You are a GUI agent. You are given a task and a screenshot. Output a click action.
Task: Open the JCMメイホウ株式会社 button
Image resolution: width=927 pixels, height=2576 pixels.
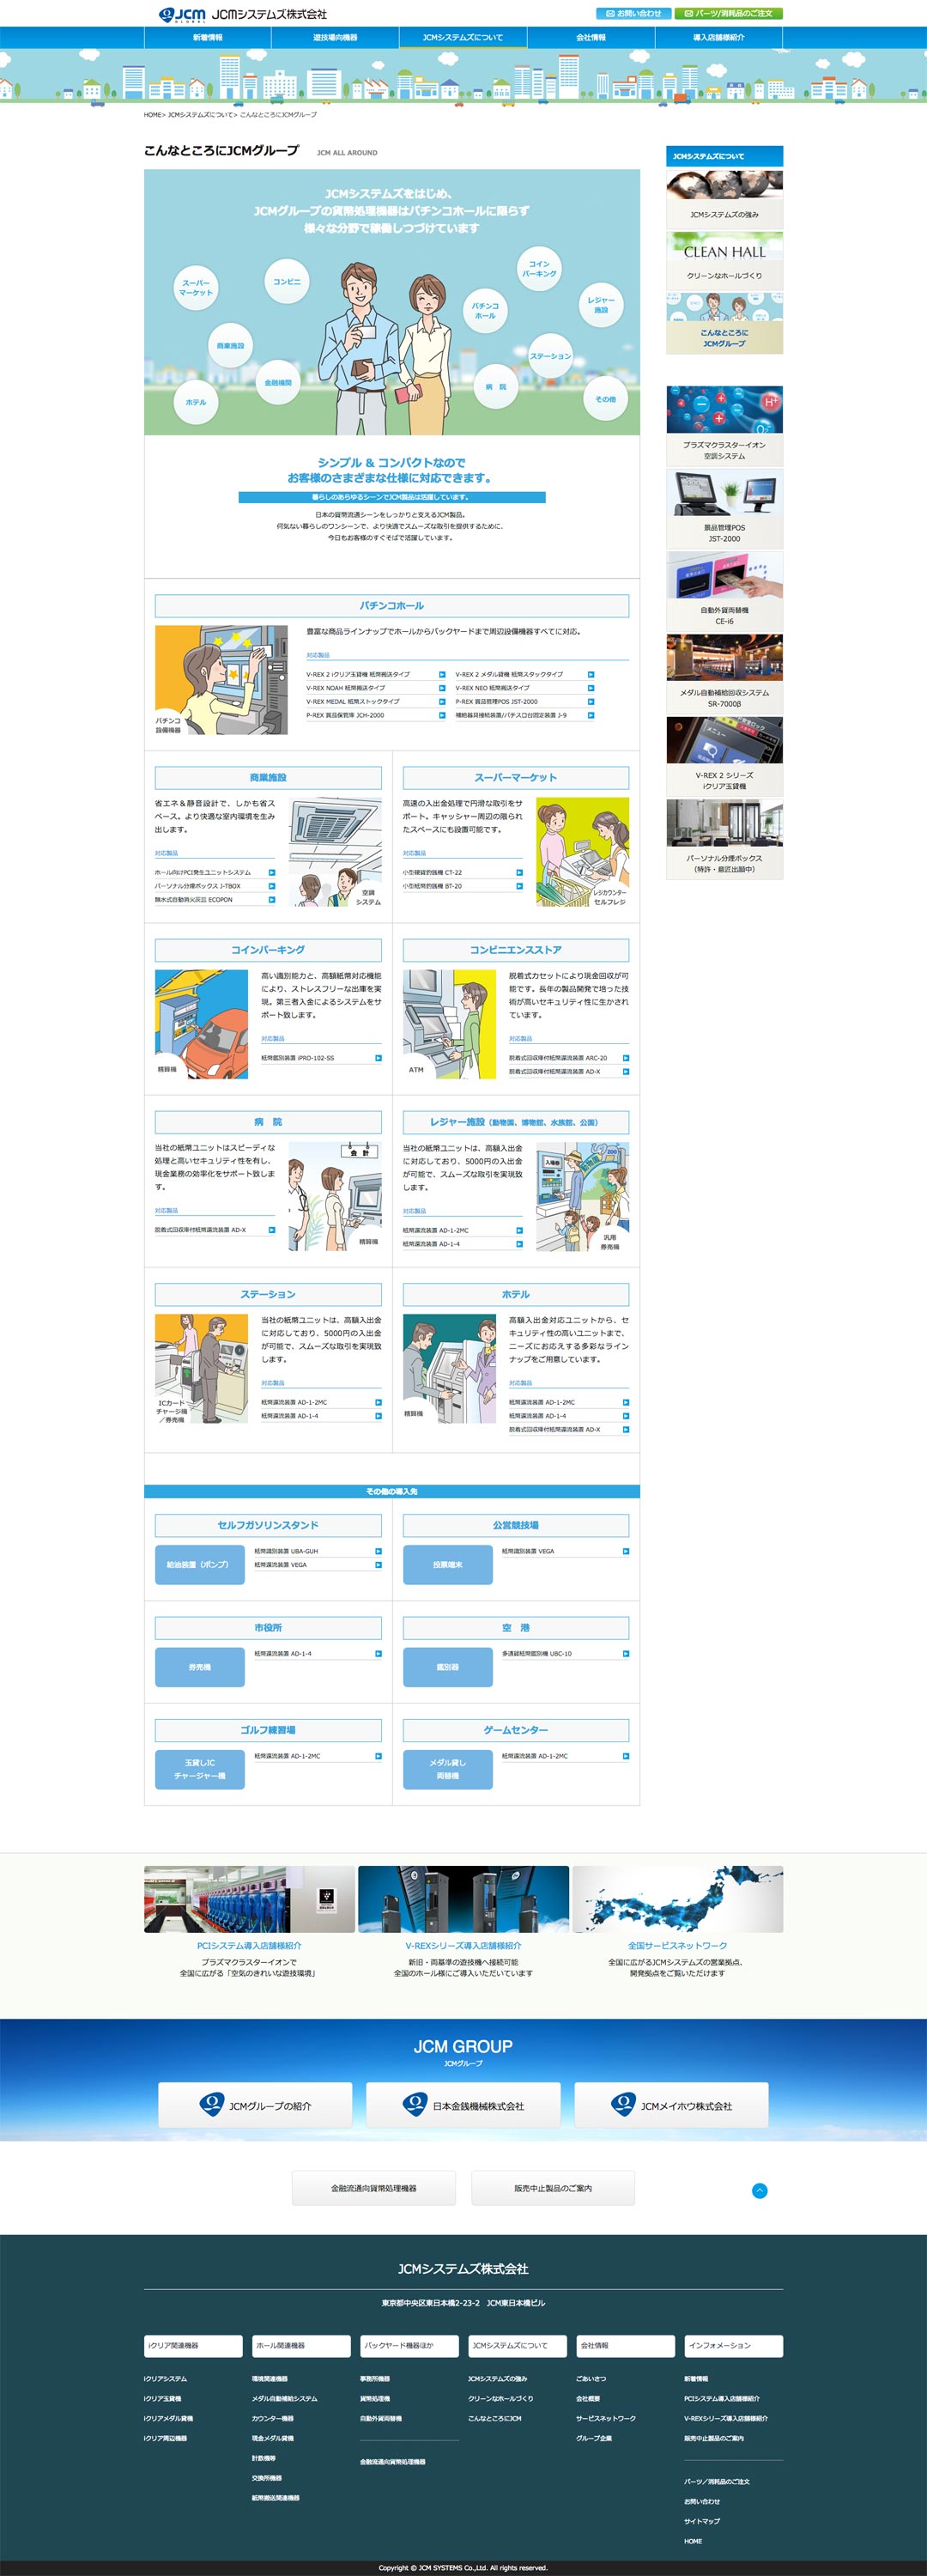pyautogui.click(x=671, y=2105)
